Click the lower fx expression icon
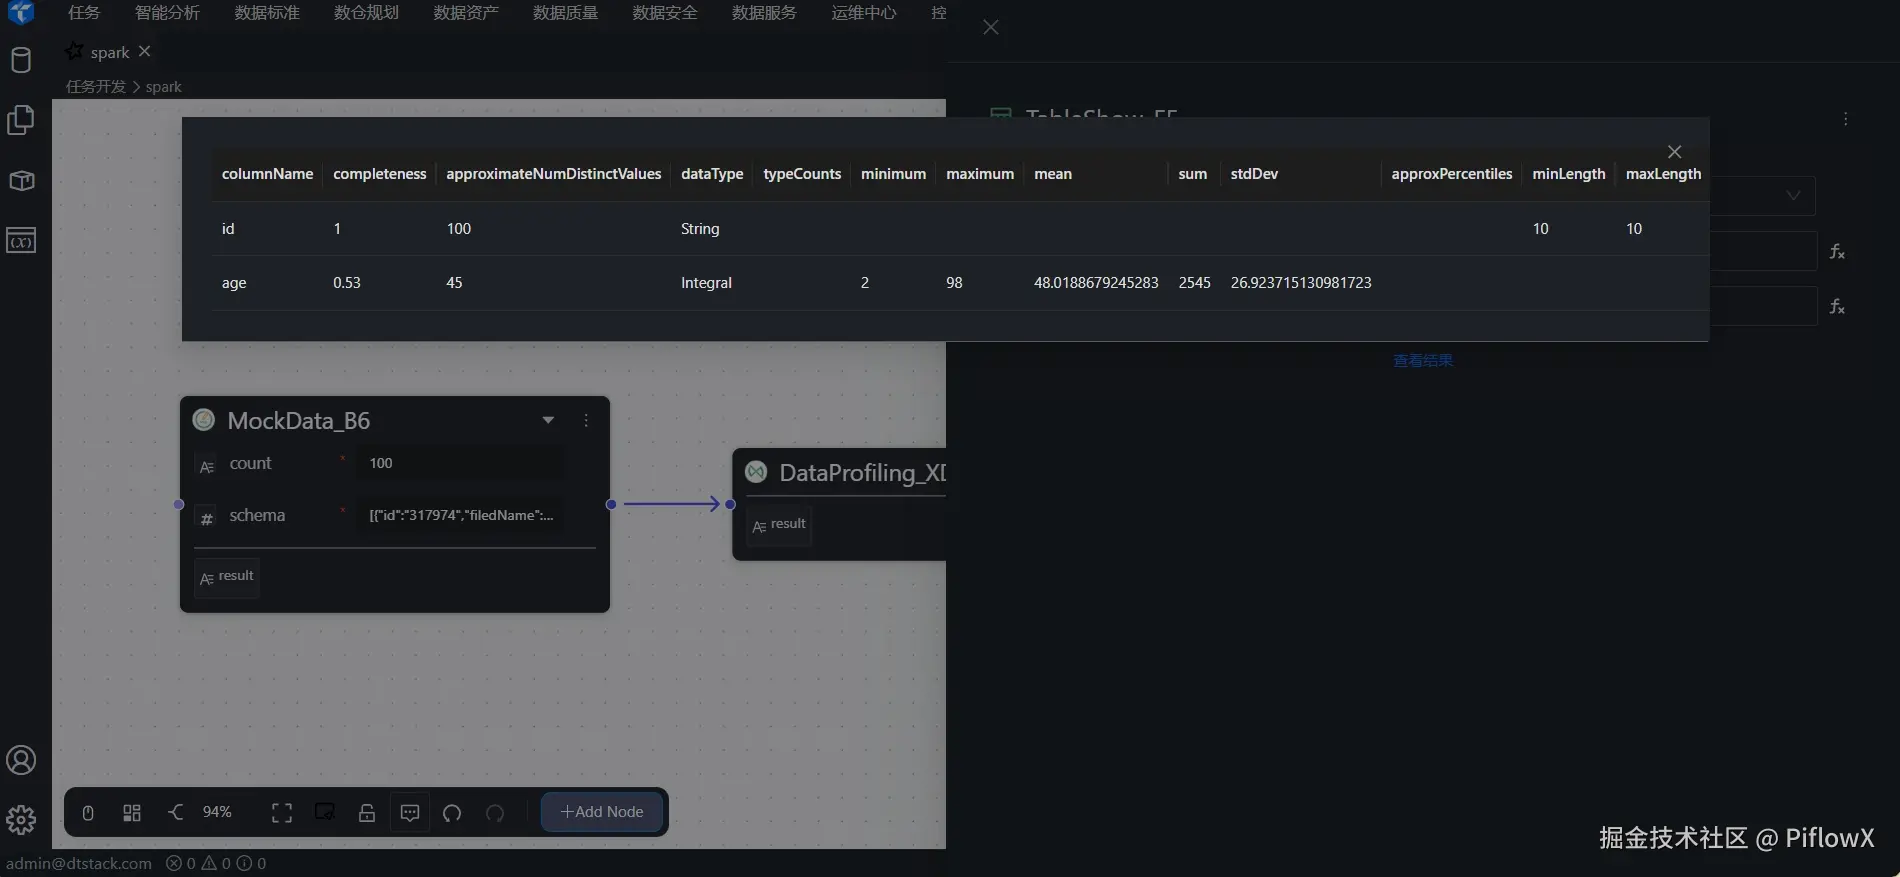 [x=1837, y=307]
